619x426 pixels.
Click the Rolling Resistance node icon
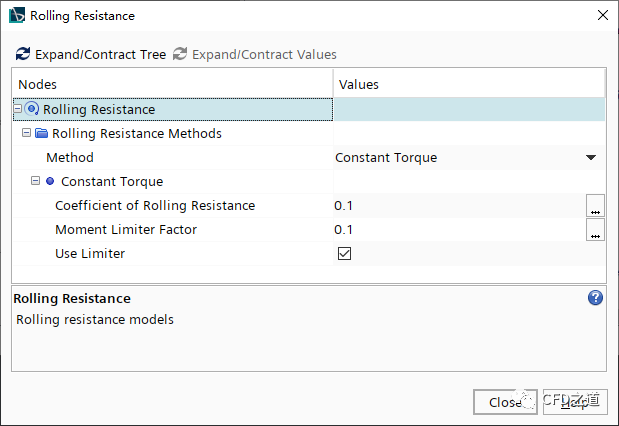tap(32, 109)
